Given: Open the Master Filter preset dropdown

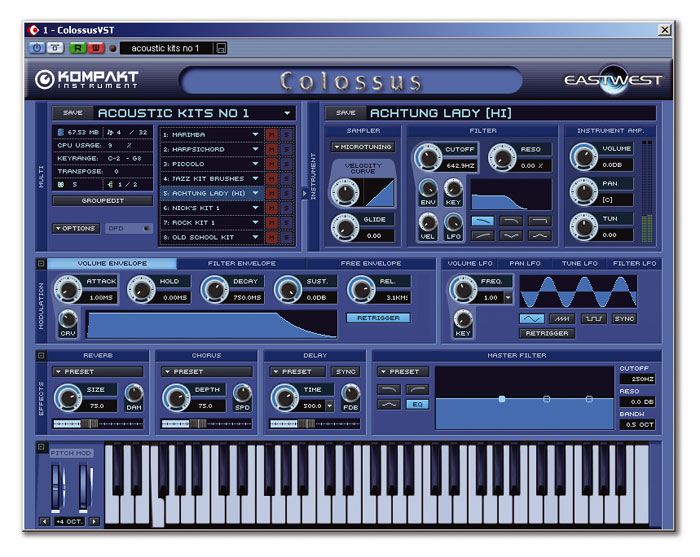Looking at the screenshot, I should click(403, 371).
